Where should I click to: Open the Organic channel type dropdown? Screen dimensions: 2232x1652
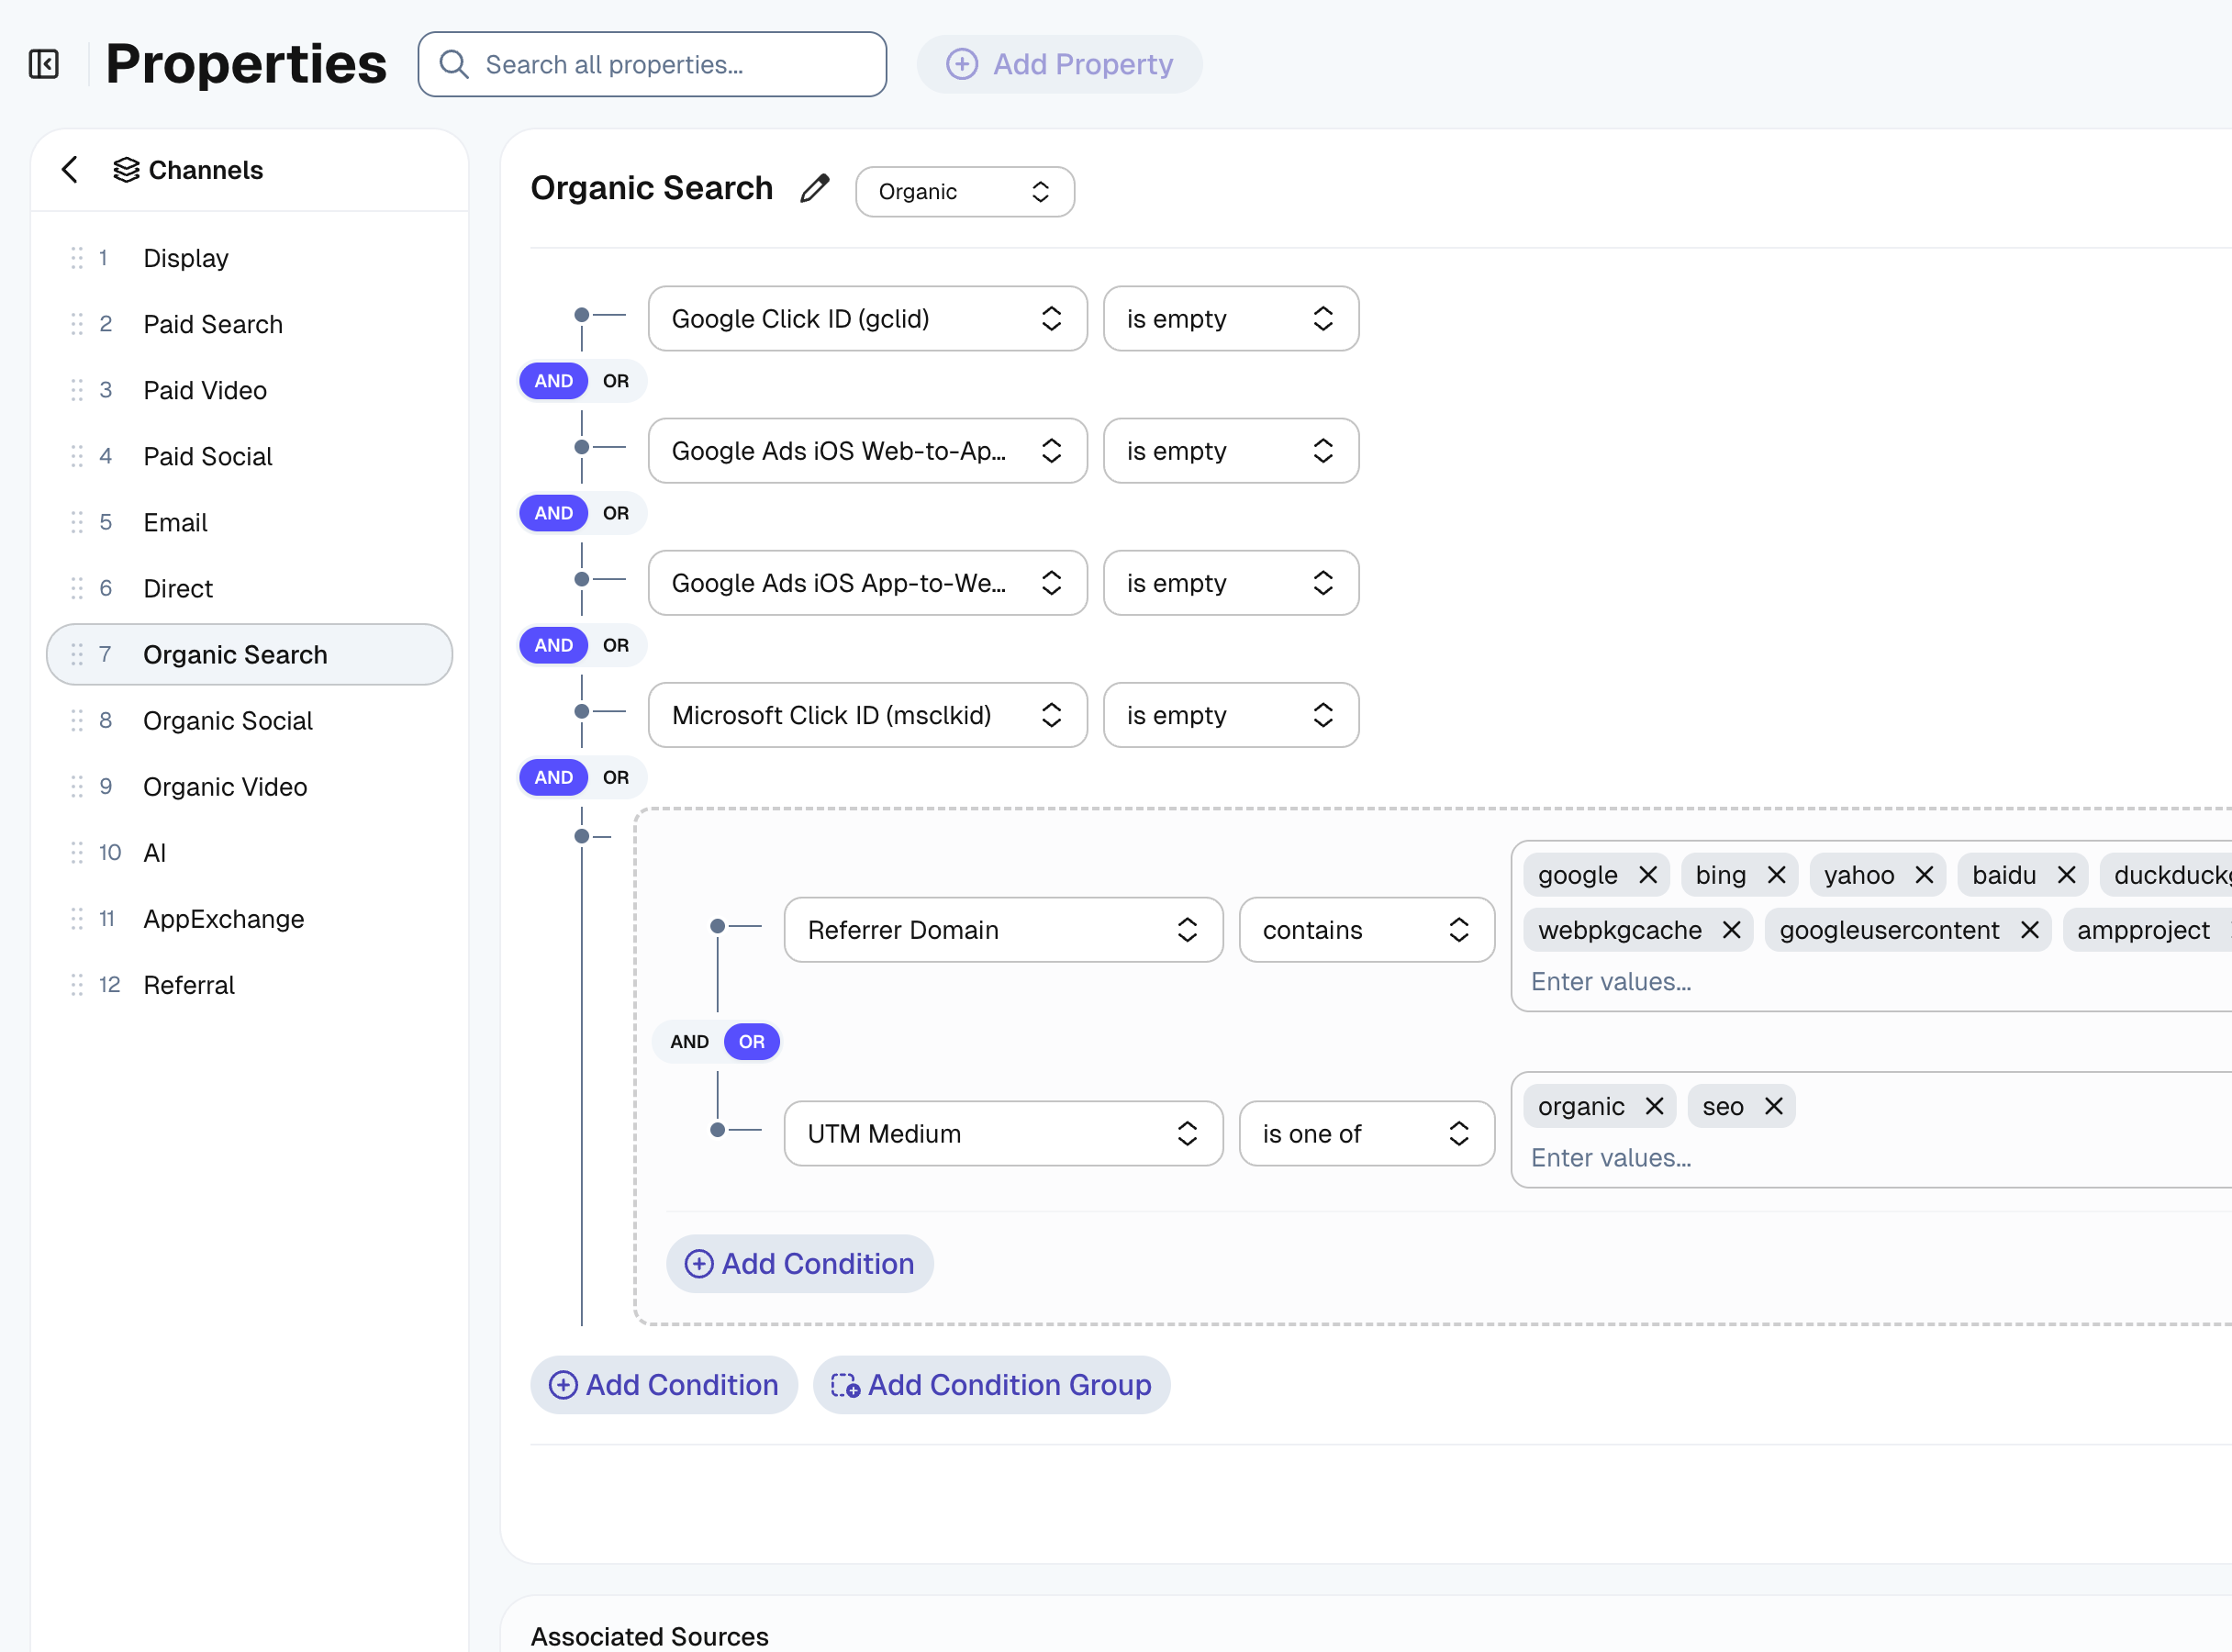click(x=964, y=191)
